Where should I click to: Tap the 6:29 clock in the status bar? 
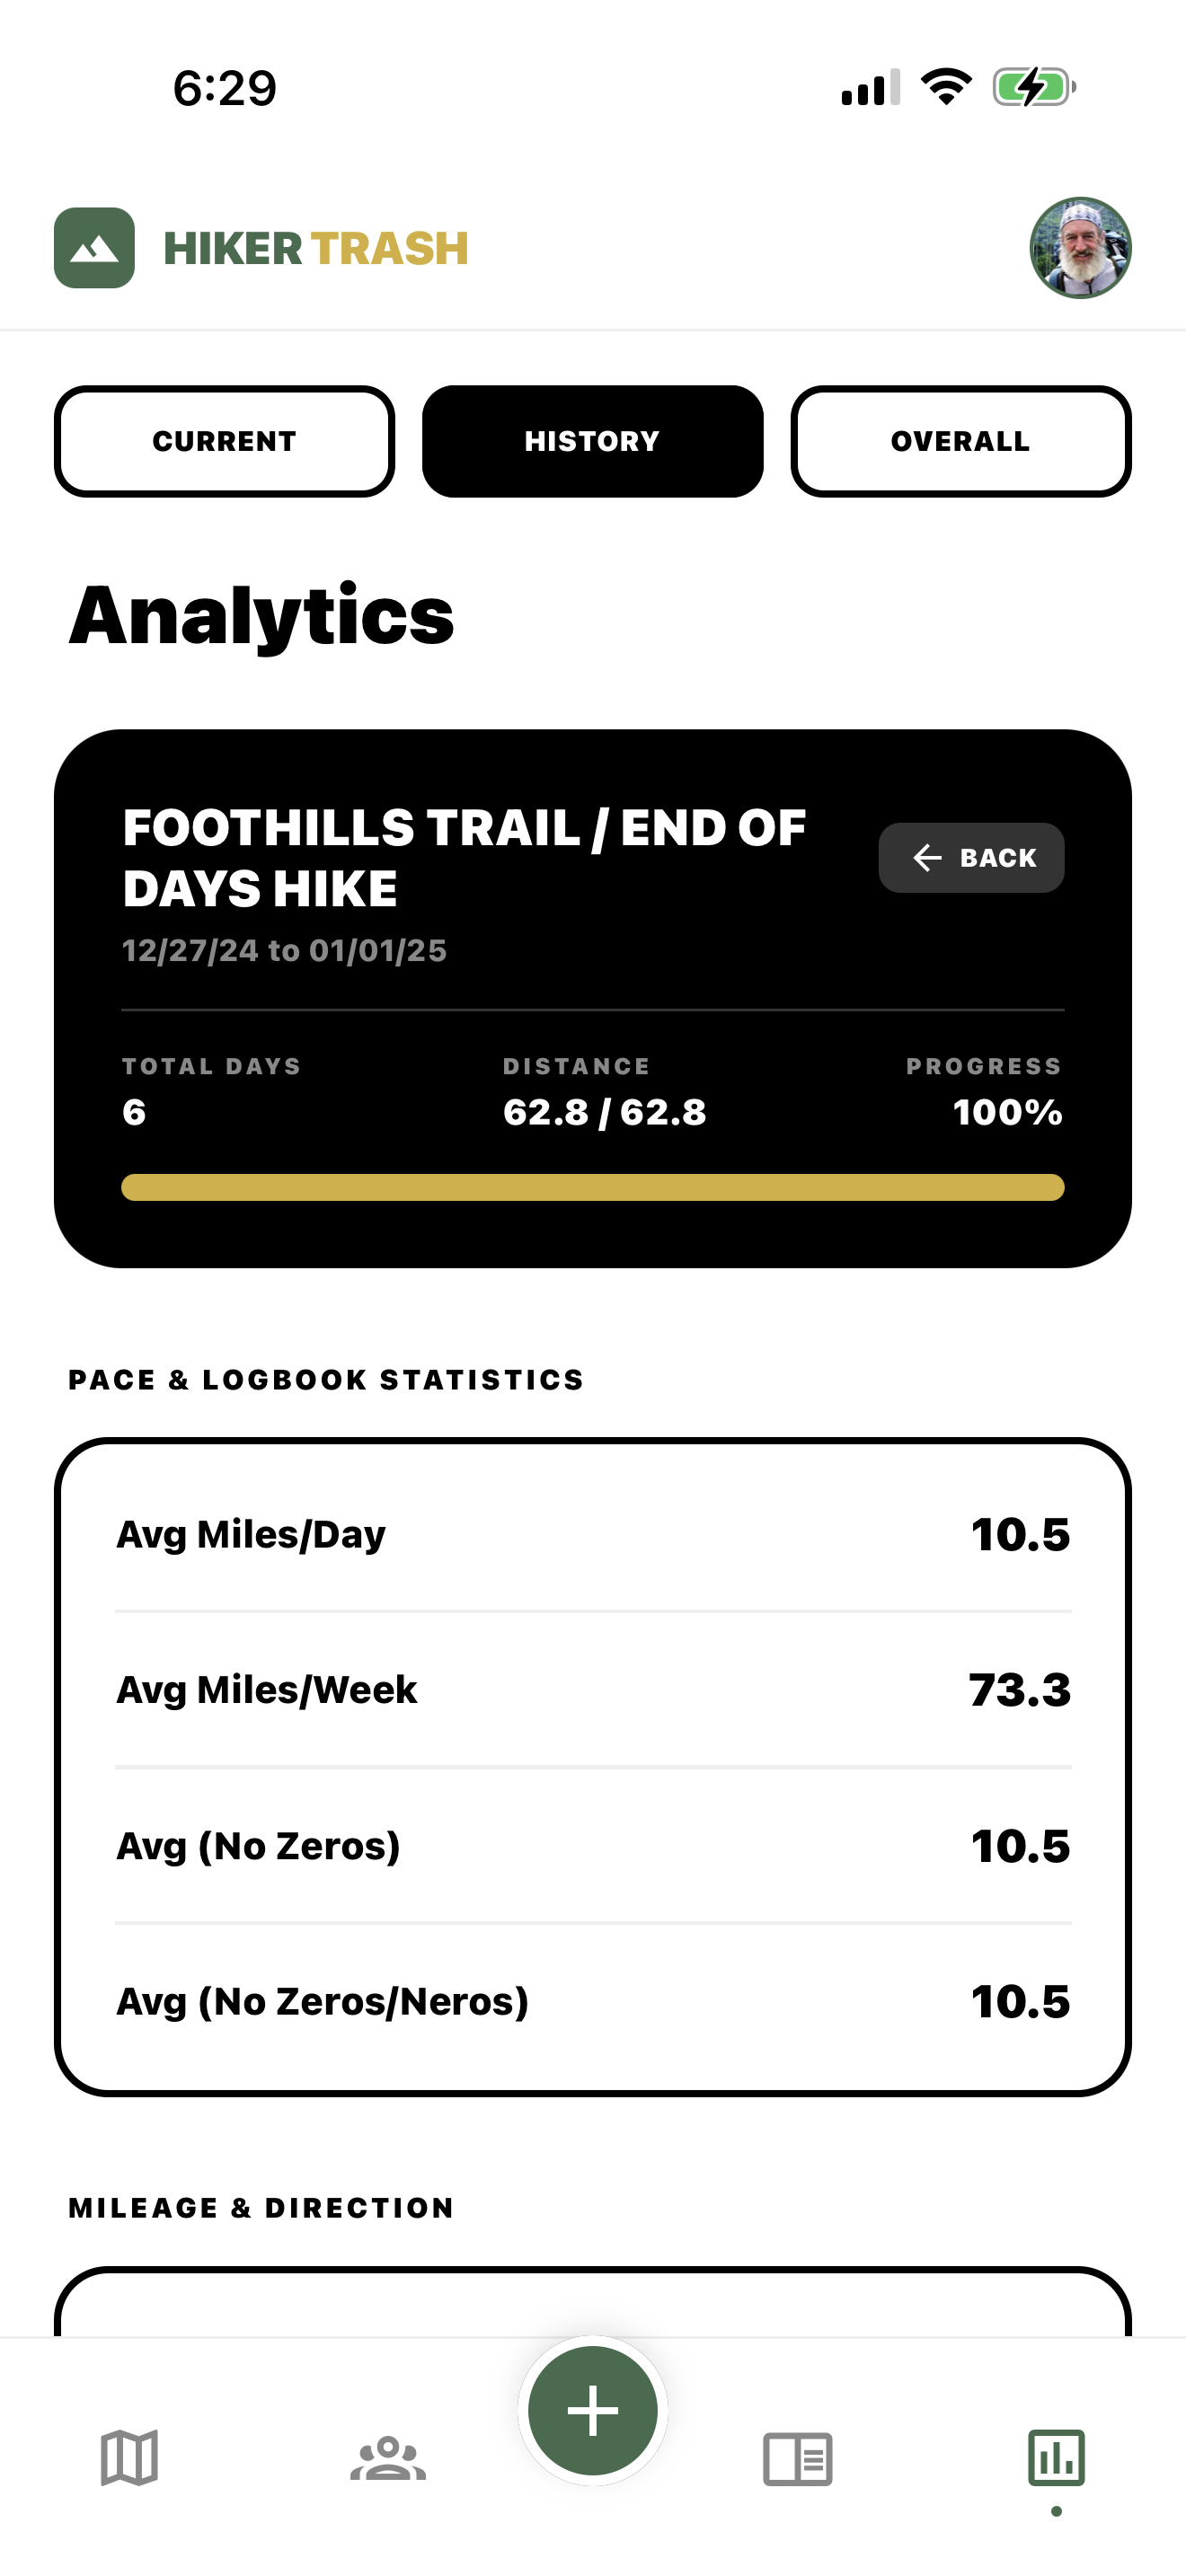[222, 87]
